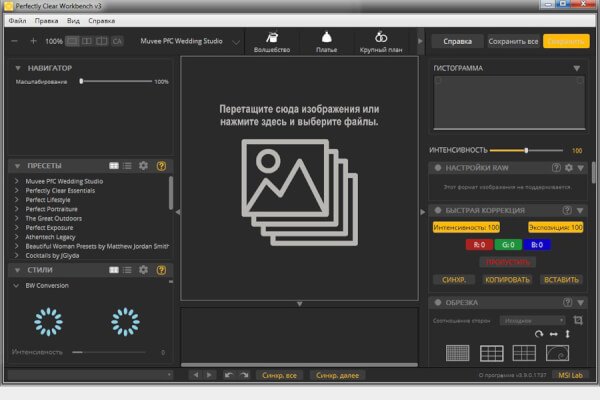Open the Справка menu
The image size is (600, 400).
[101, 21]
